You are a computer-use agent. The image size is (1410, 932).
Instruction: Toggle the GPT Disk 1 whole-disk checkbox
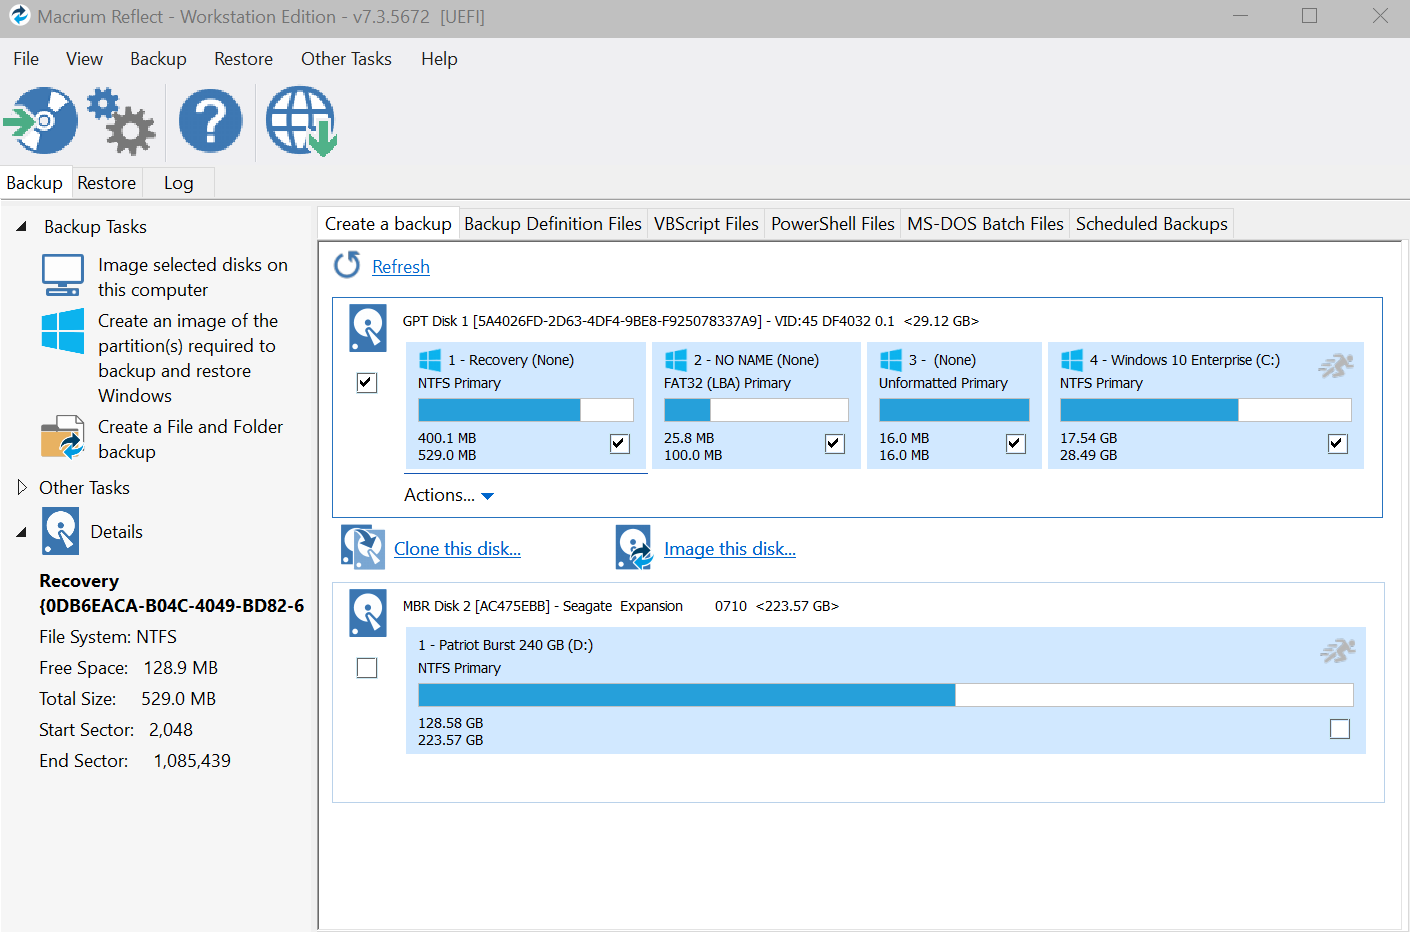click(x=367, y=382)
